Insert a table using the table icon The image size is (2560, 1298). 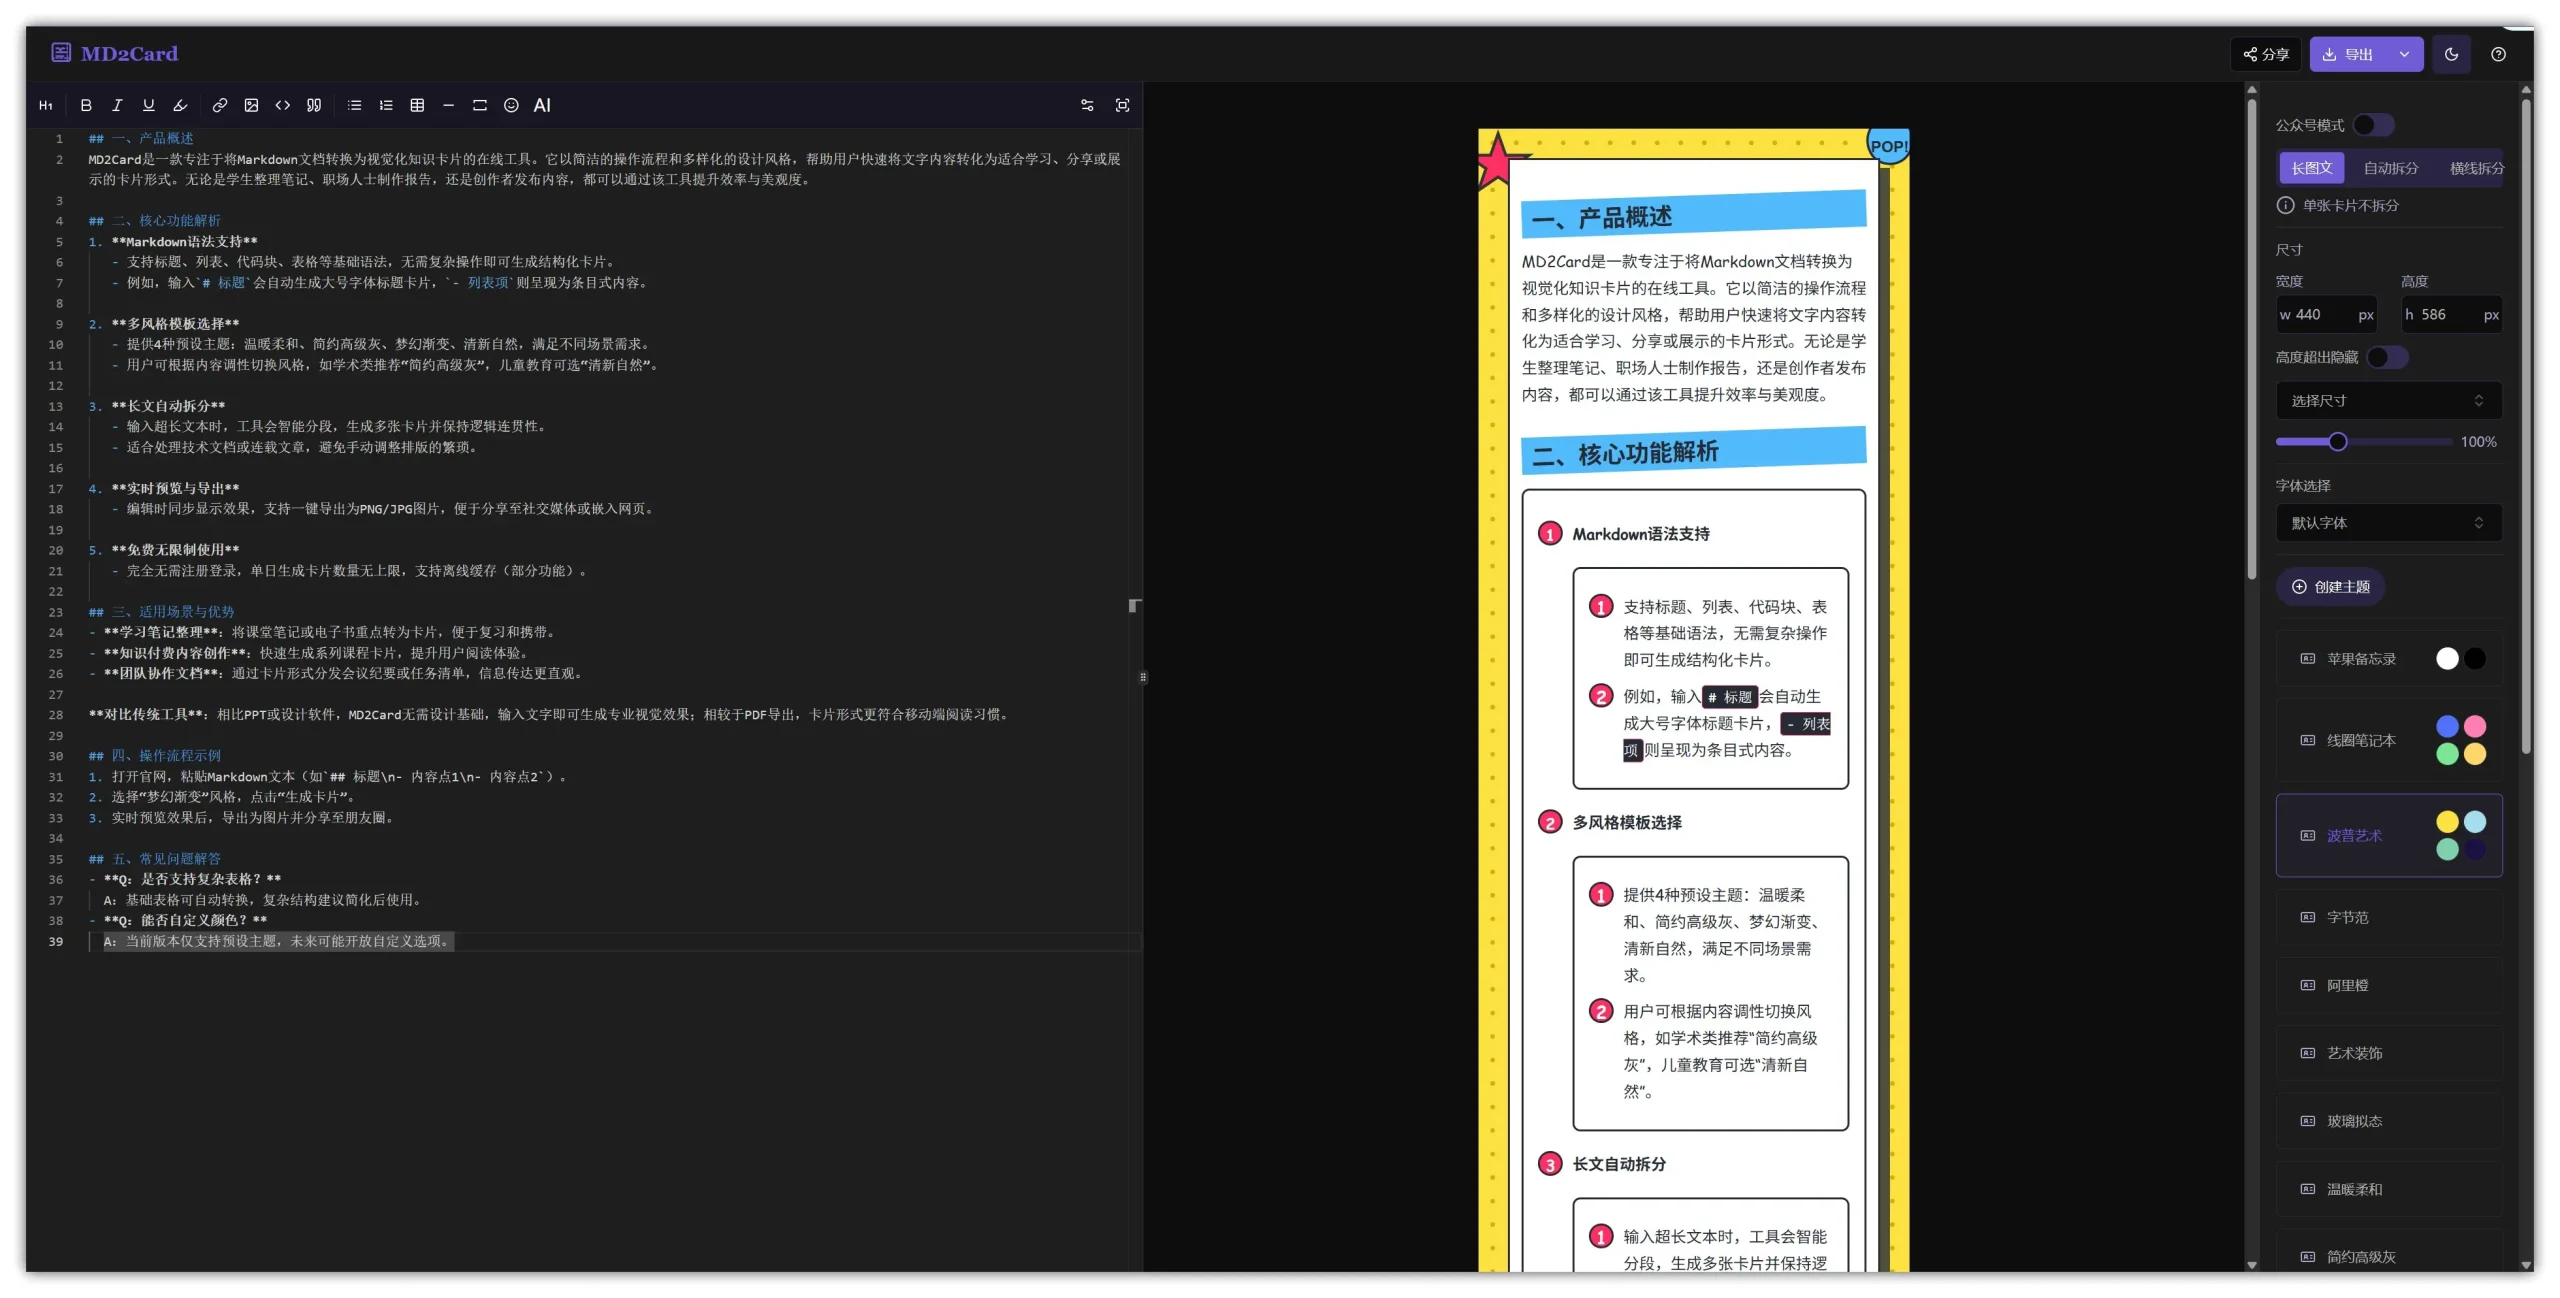tap(417, 105)
